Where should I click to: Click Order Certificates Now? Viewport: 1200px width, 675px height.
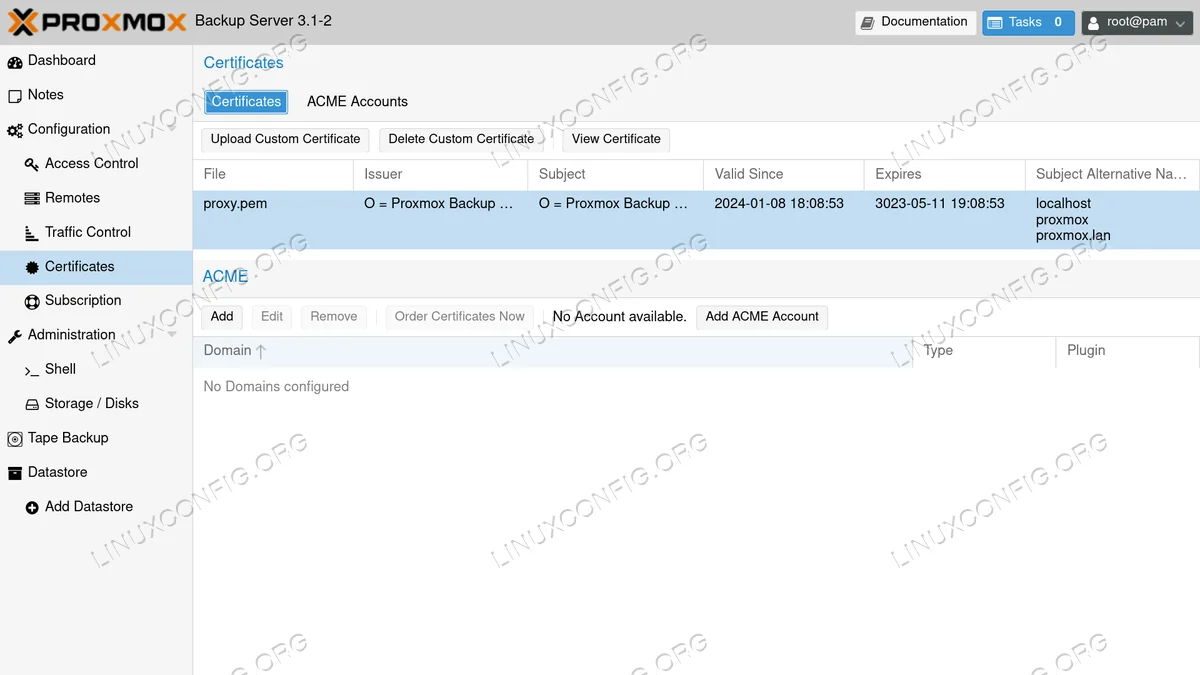460,316
